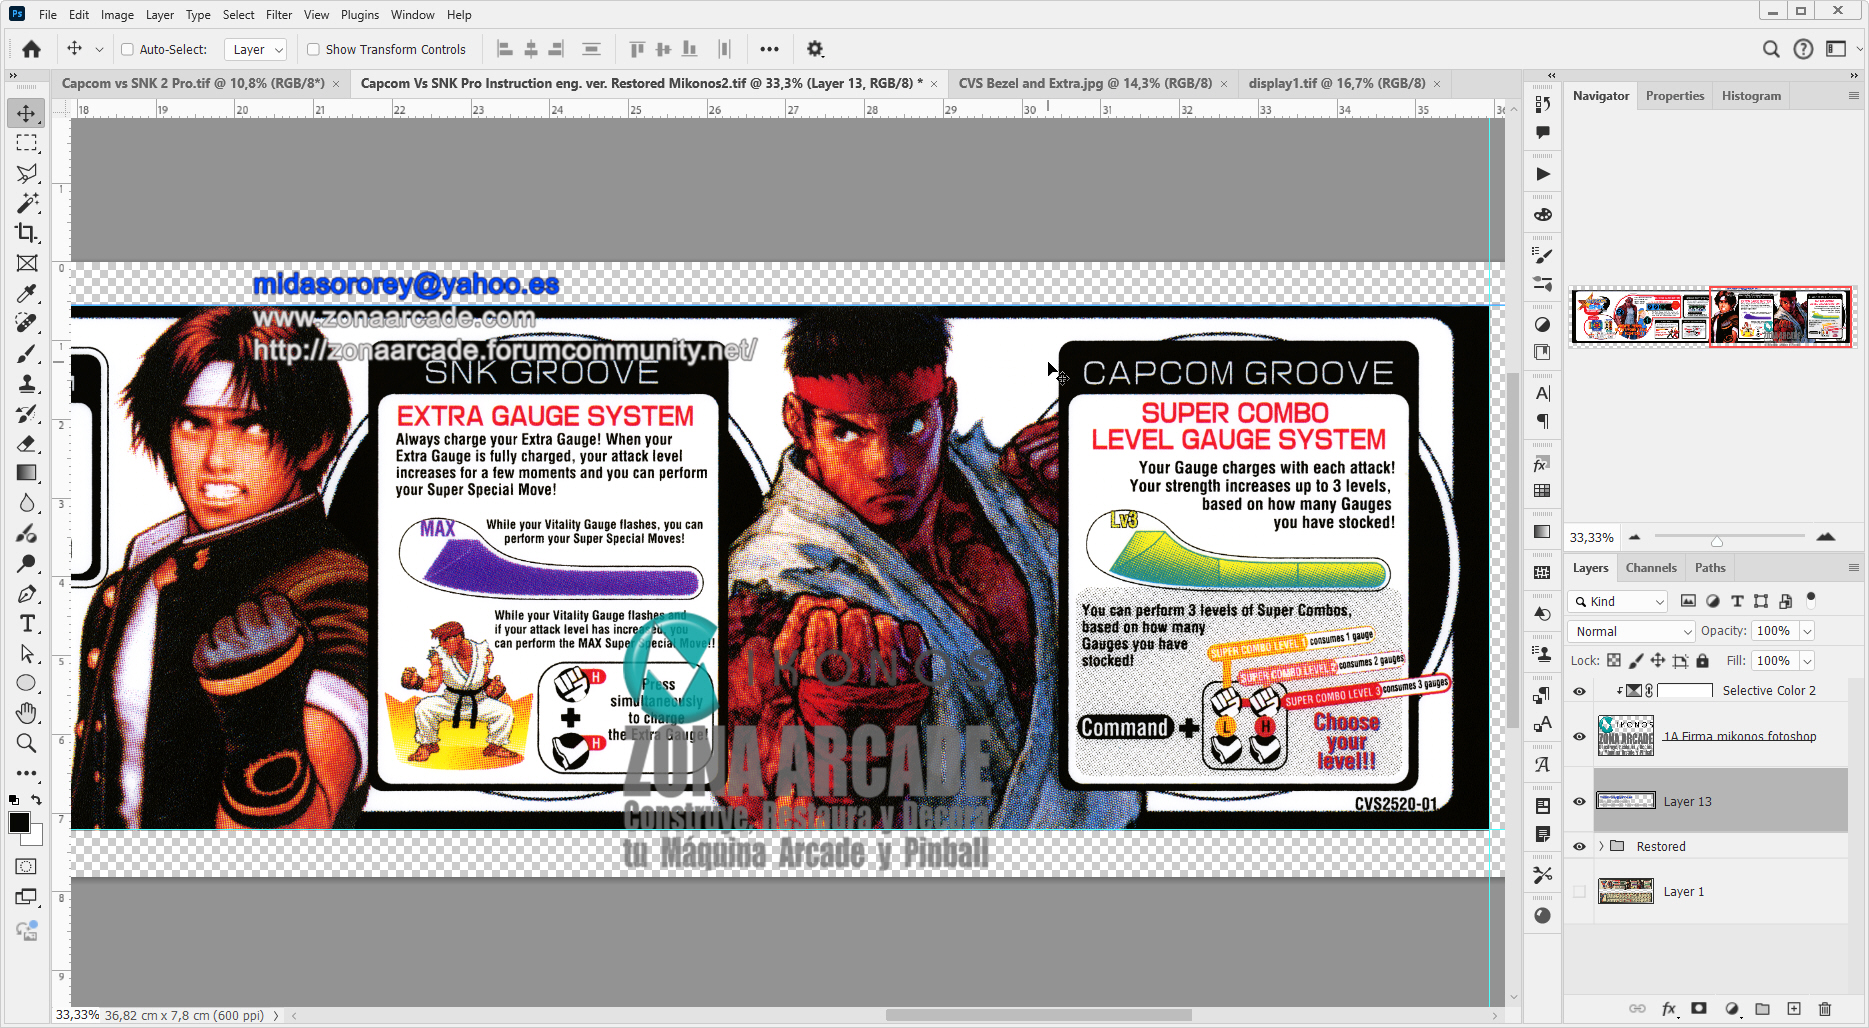The image size is (1869, 1028).
Task: Open the Normal blend mode dropdown
Action: pos(1630,631)
